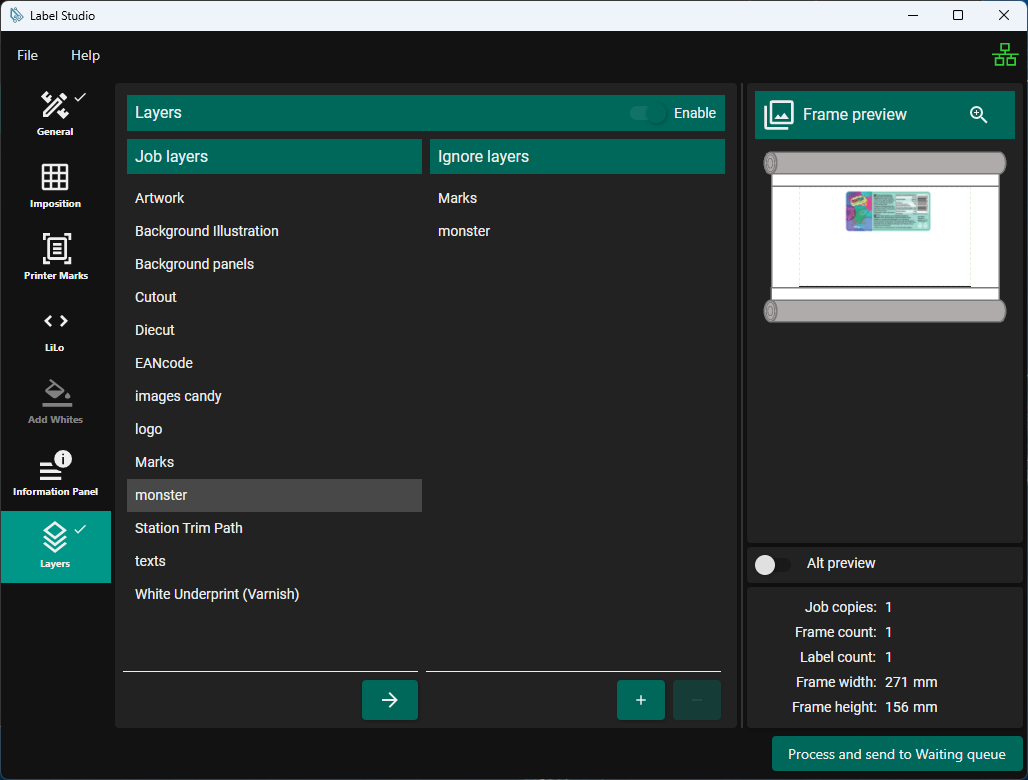
Task: Open the Printer Marks panel
Action: point(55,257)
